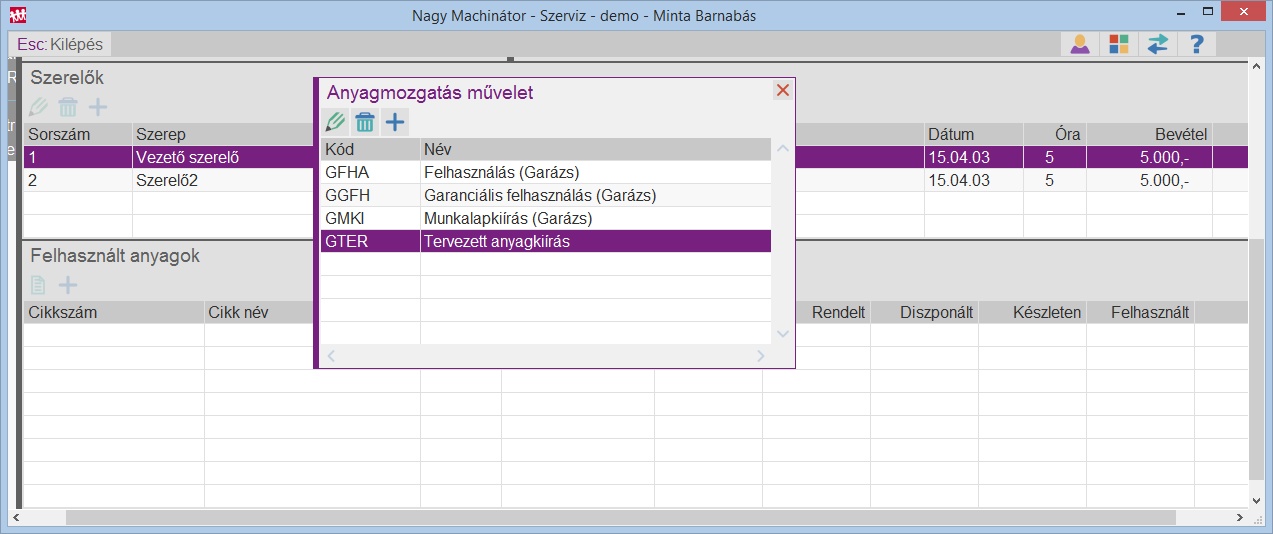Click the dialog list scroll down arrow

pos(783,334)
